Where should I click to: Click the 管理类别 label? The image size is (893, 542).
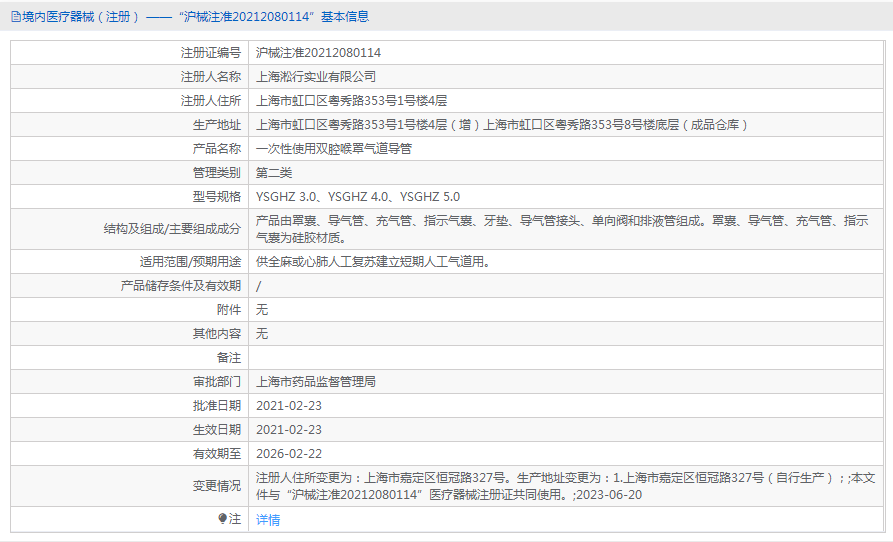pyautogui.click(x=217, y=173)
